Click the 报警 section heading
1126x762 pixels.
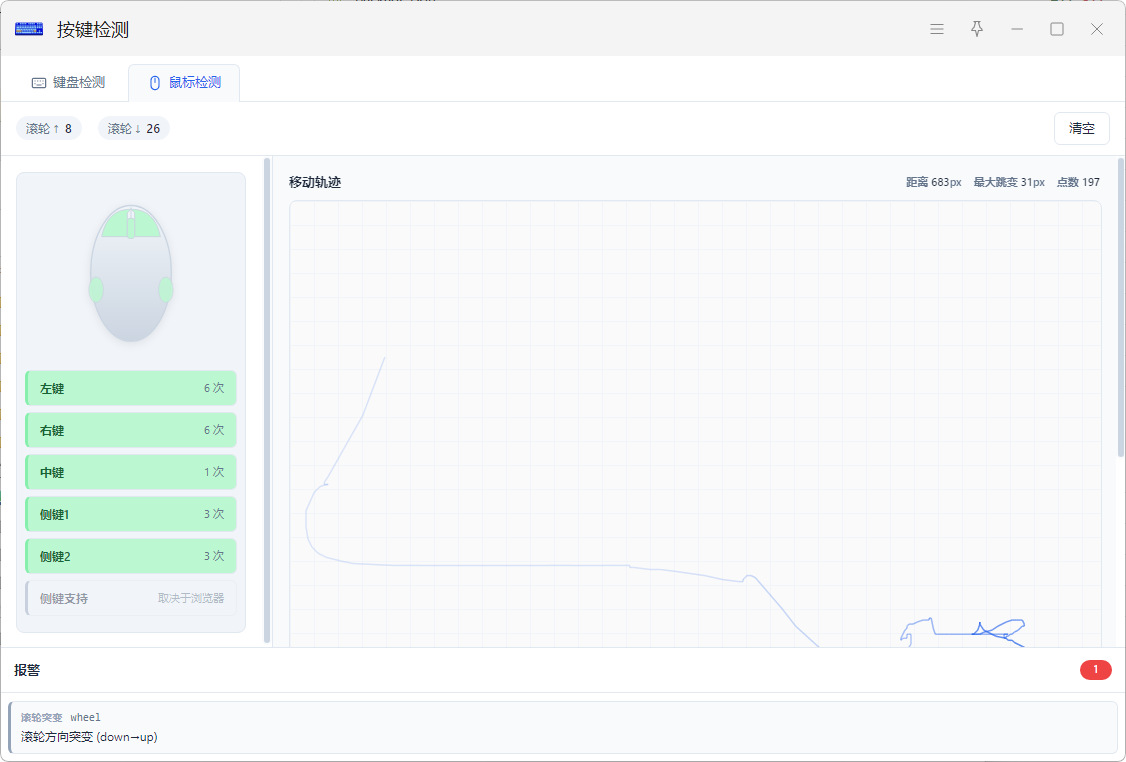coord(27,670)
